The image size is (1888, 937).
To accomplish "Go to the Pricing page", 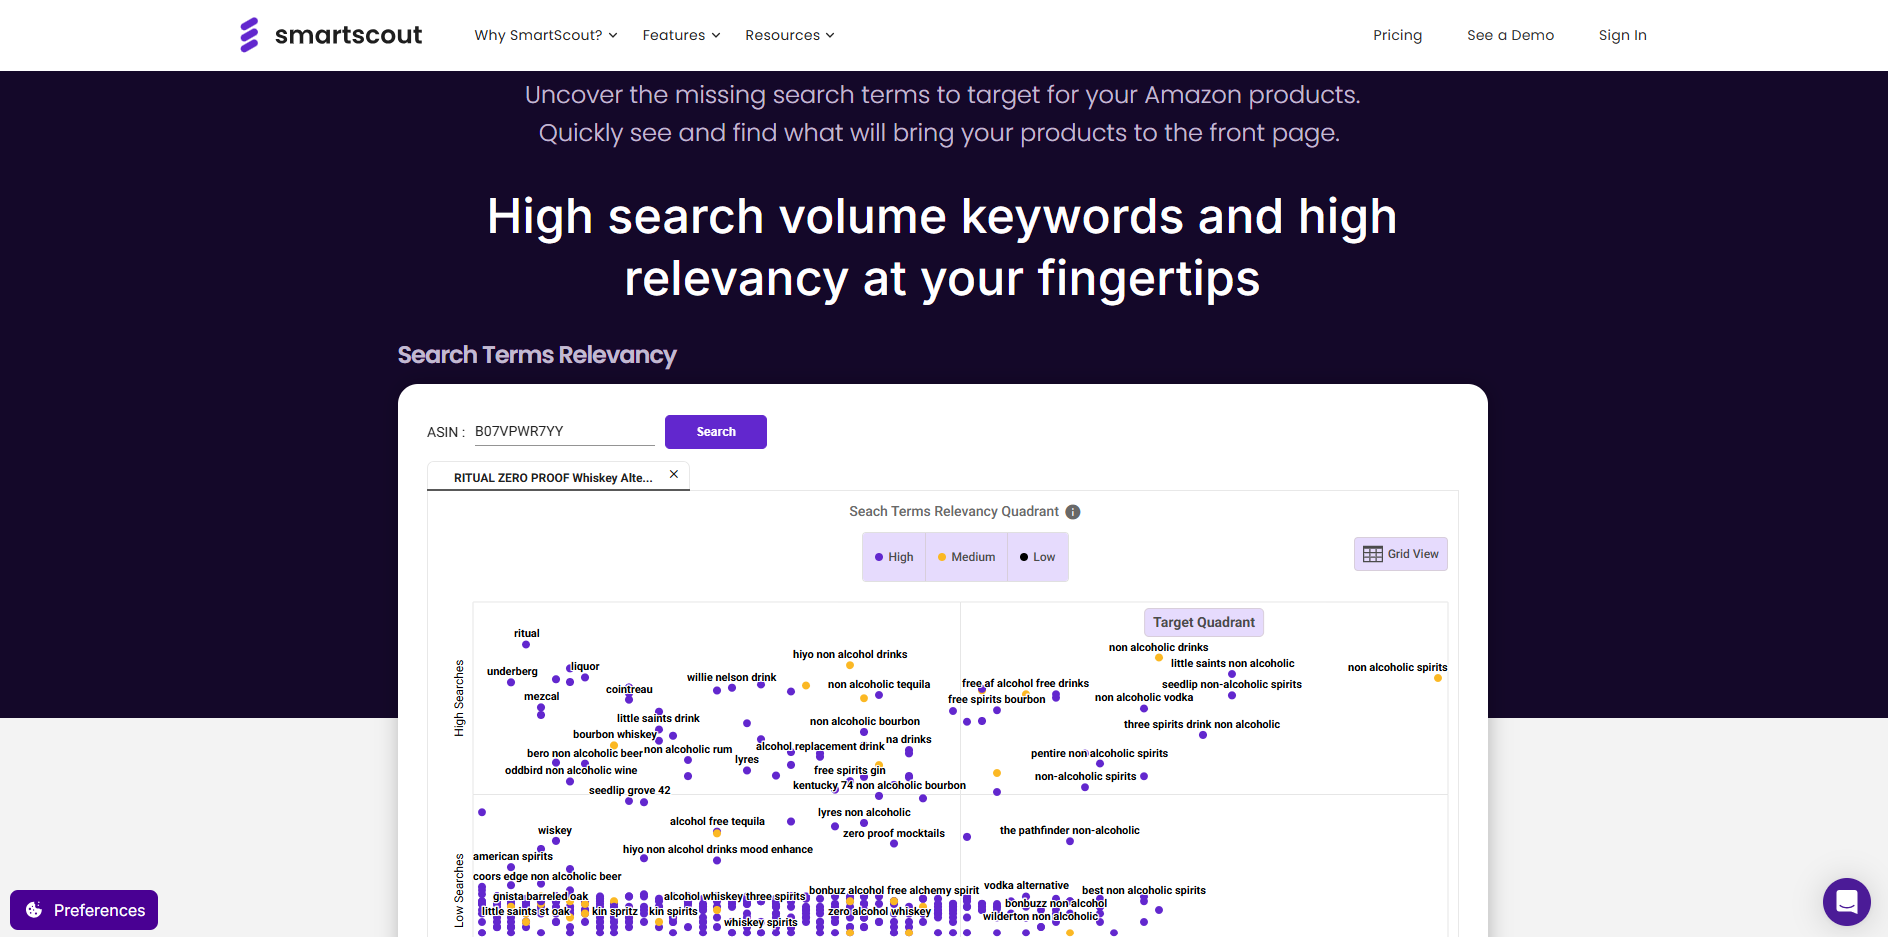I will (1397, 35).
